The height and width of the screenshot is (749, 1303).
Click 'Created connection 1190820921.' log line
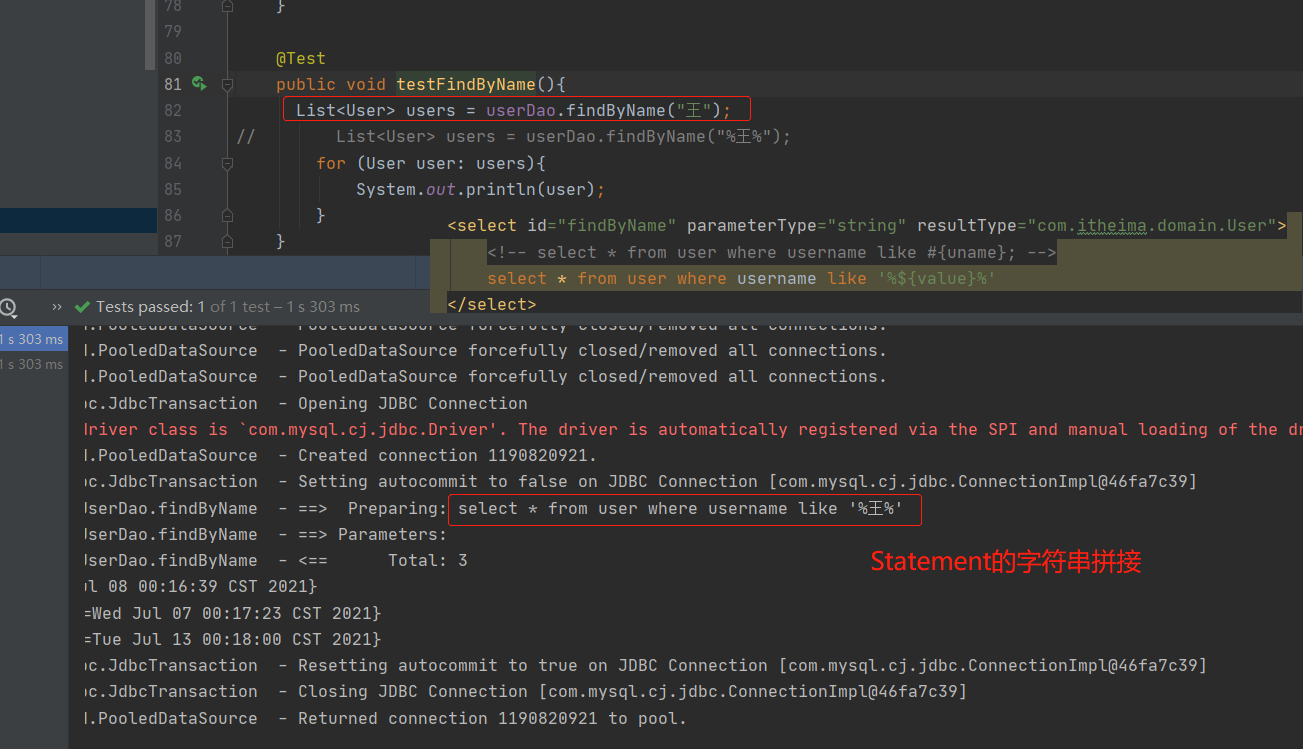(340, 455)
